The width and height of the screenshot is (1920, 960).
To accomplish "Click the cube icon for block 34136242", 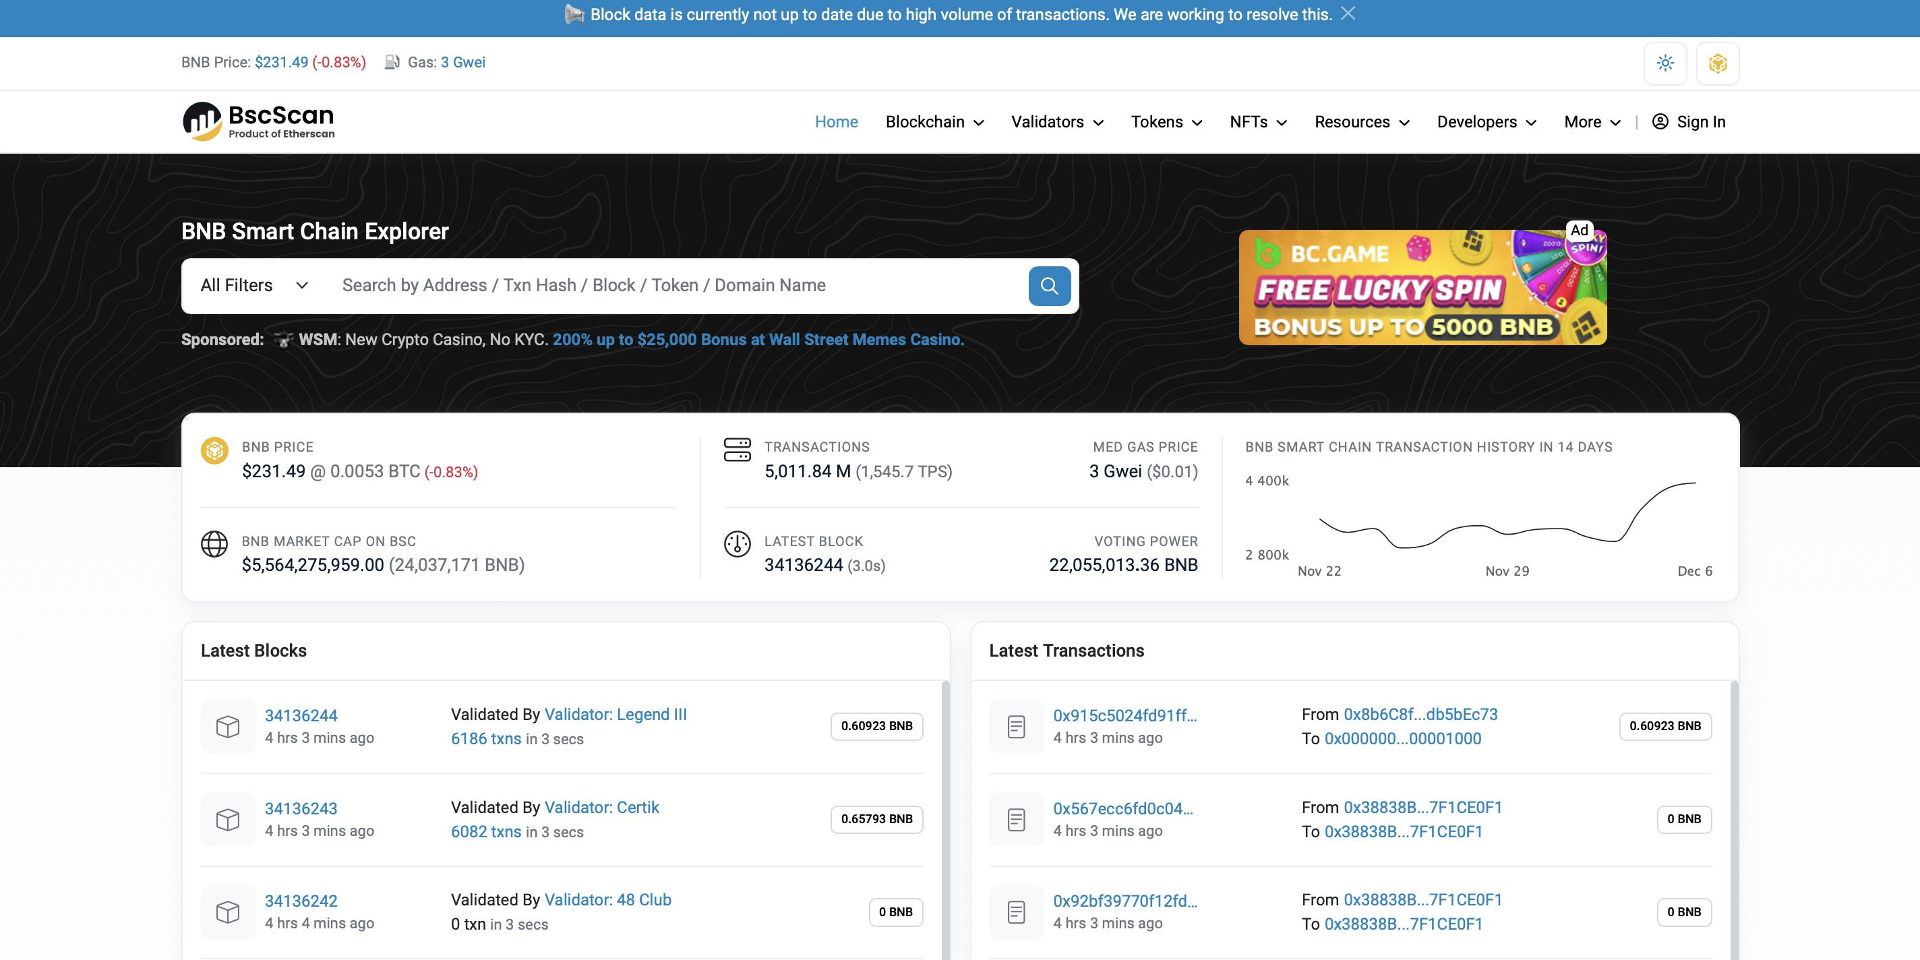I will point(228,912).
